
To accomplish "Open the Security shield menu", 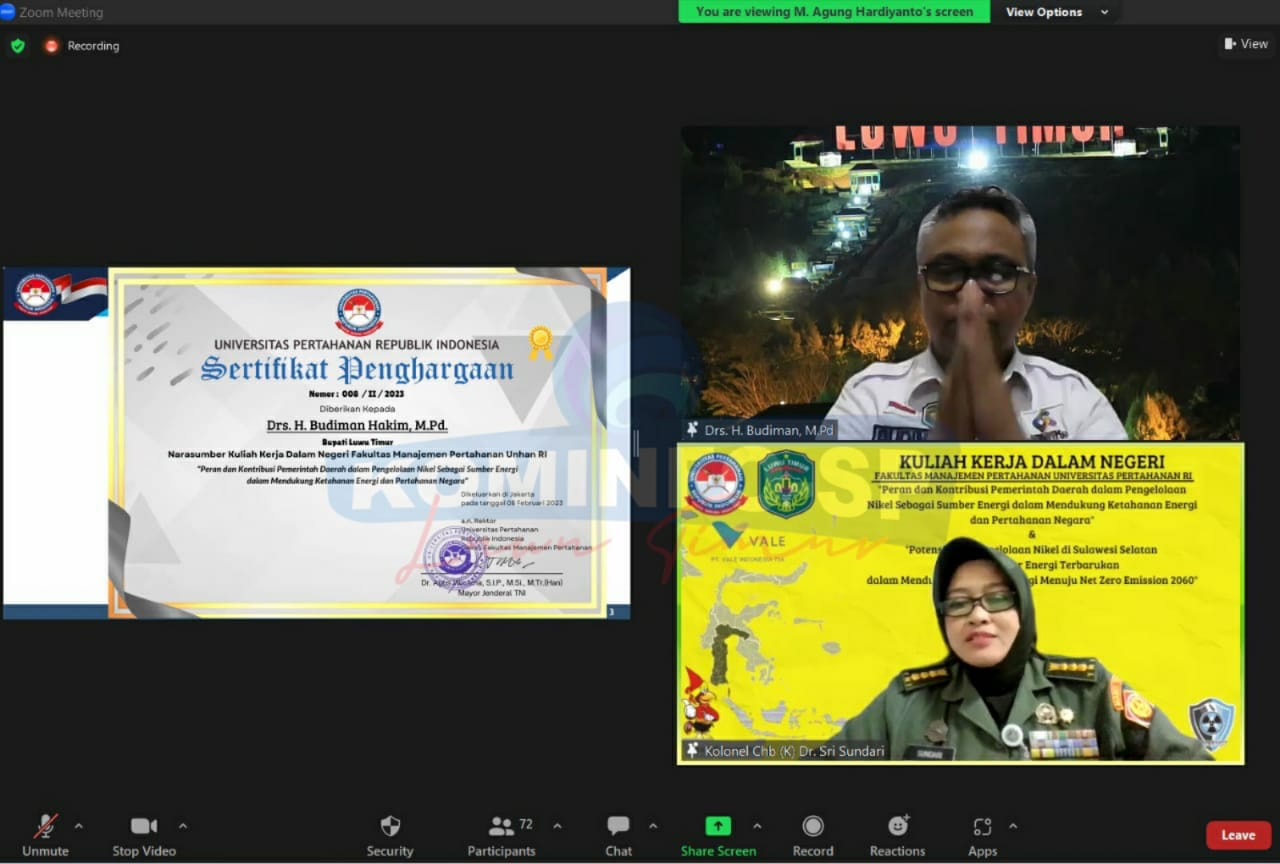I will (x=390, y=836).
